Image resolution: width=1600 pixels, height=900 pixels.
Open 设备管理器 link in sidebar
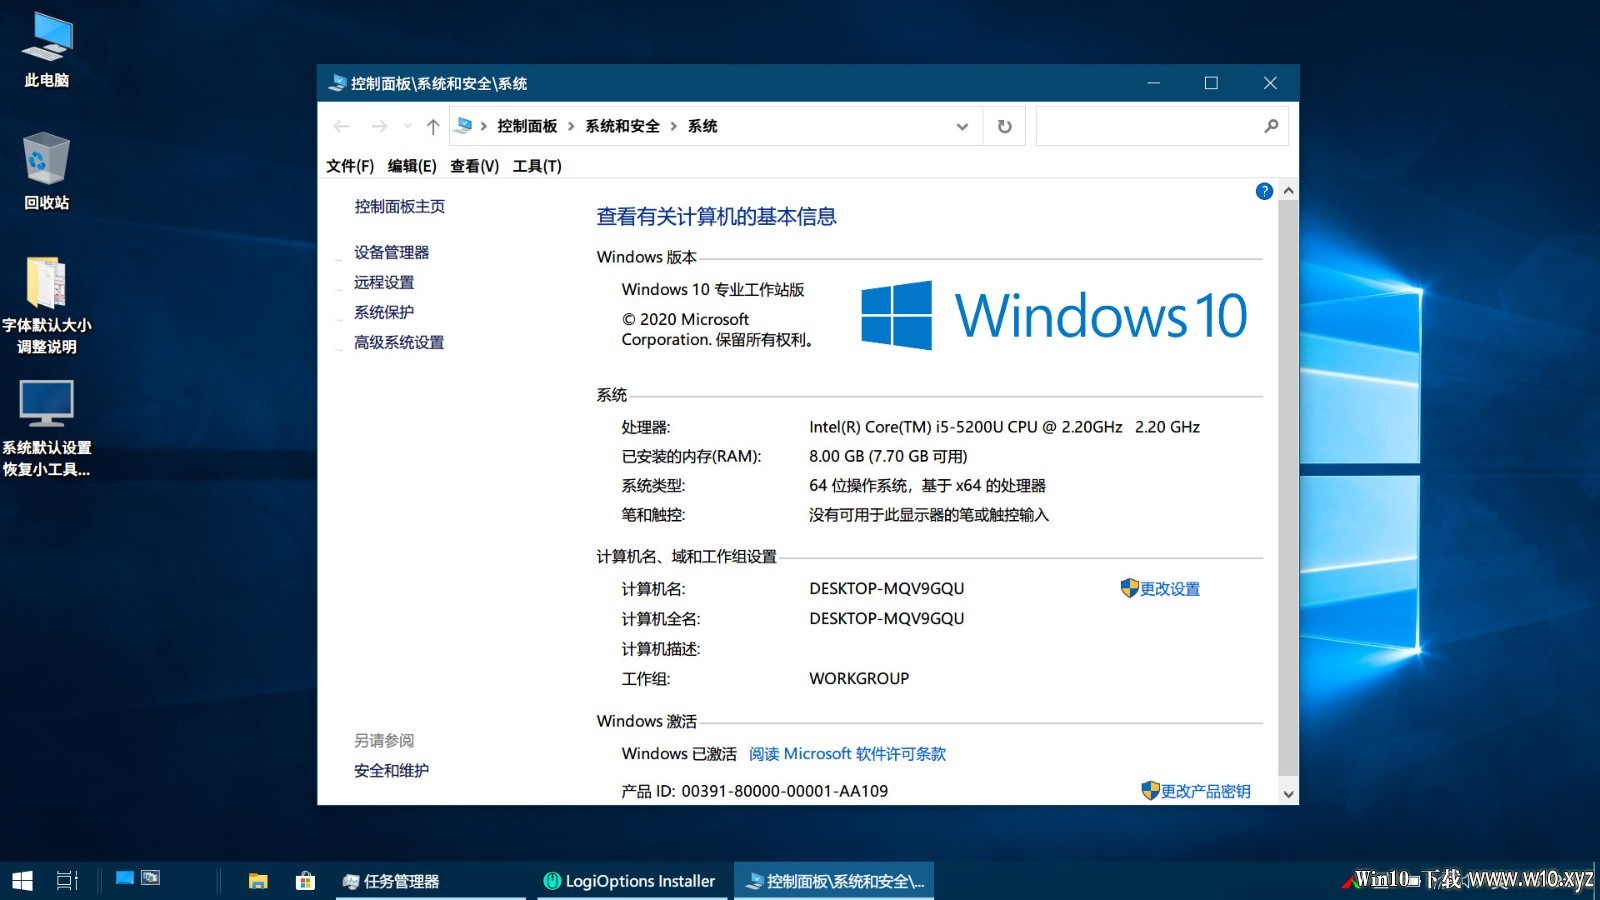pos(391,252)
